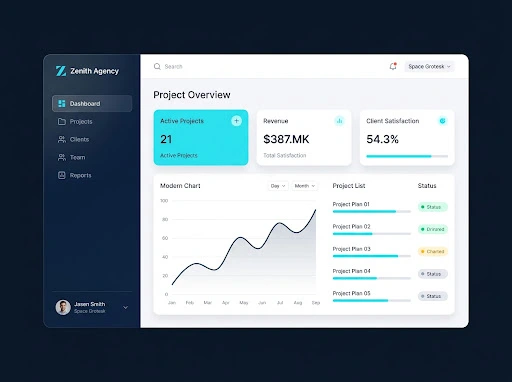The width and height of the screenshot is (512, 382).
Task: Open the Active Projects card
Action: 201,137
